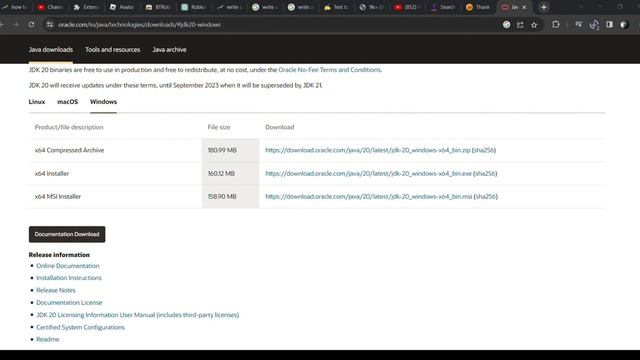Open Certified System Configurations link

80,327
